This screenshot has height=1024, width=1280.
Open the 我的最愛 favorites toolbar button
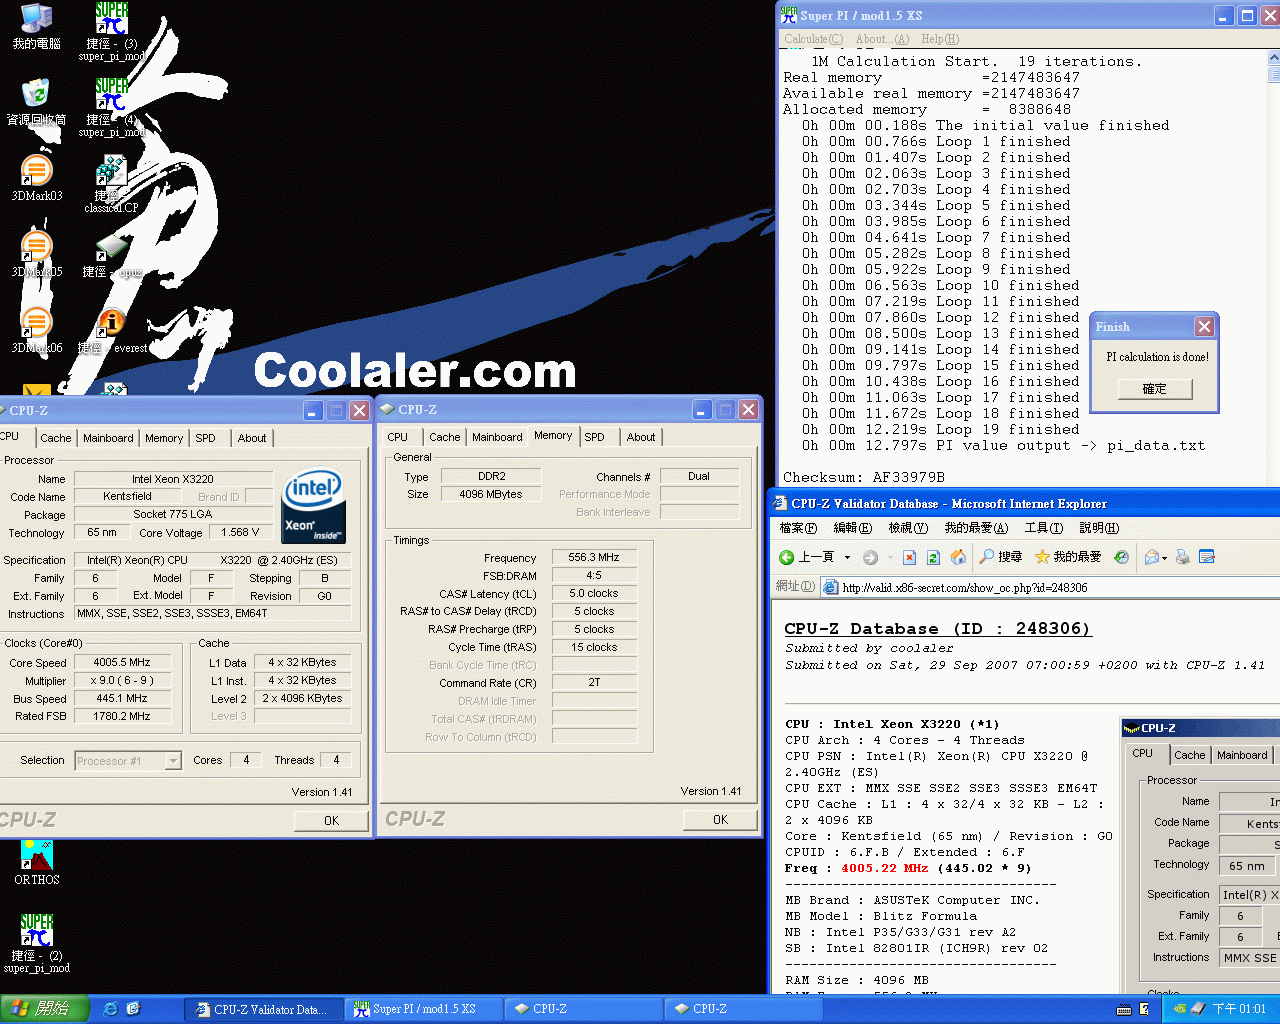(1068, 557)
